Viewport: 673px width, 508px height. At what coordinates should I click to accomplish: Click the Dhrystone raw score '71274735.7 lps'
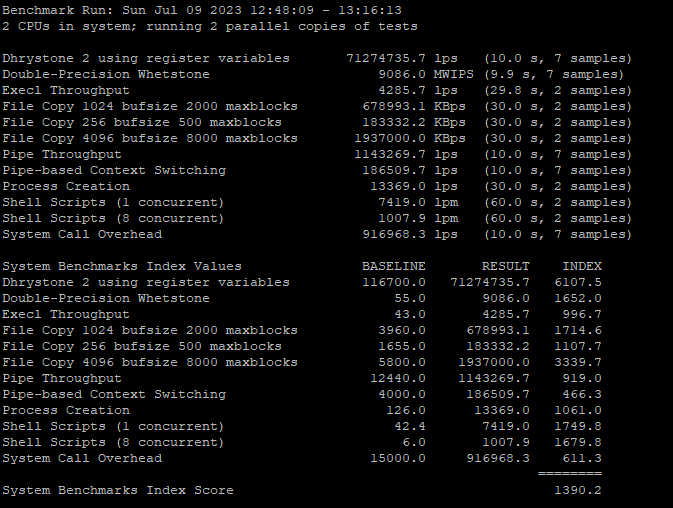(x=402, y=58)
